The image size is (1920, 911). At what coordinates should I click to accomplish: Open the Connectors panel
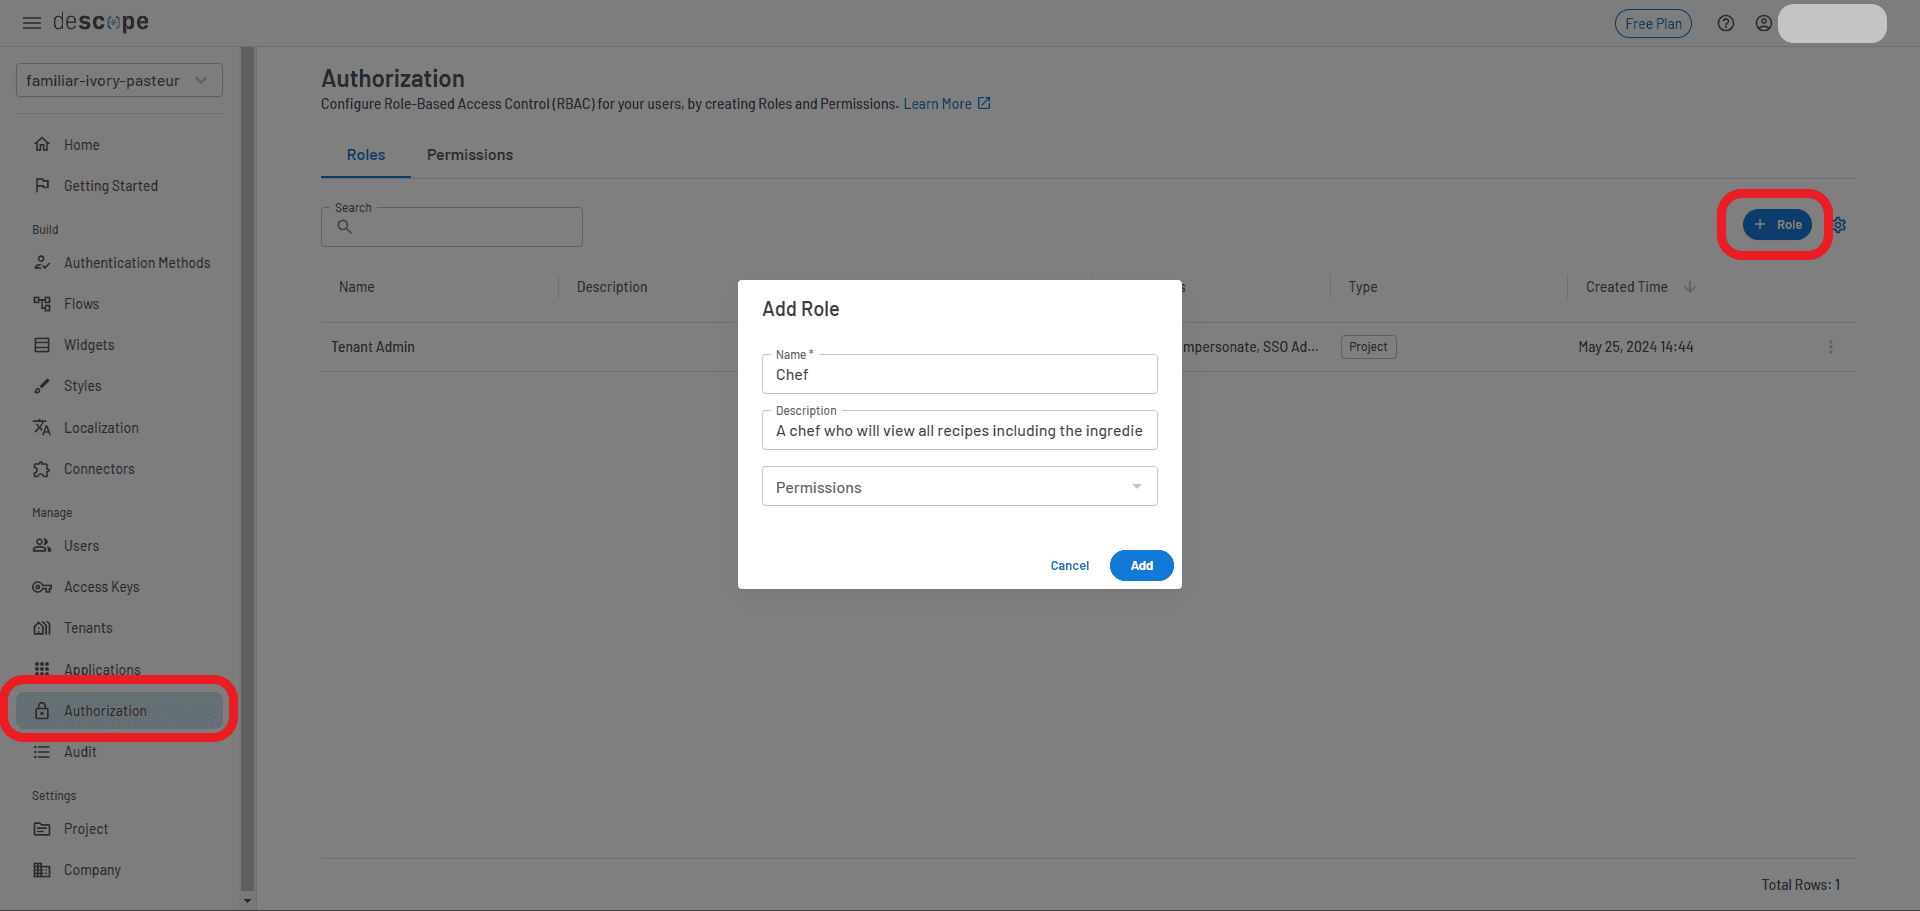point(99,468)
